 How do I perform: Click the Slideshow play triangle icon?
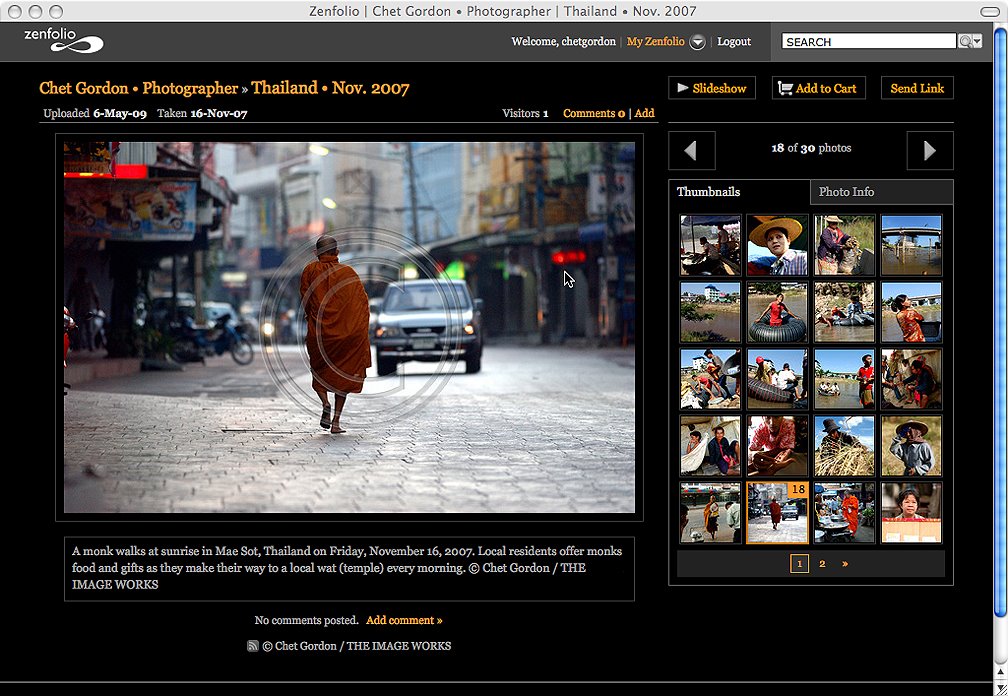click(x=683, y=87)
